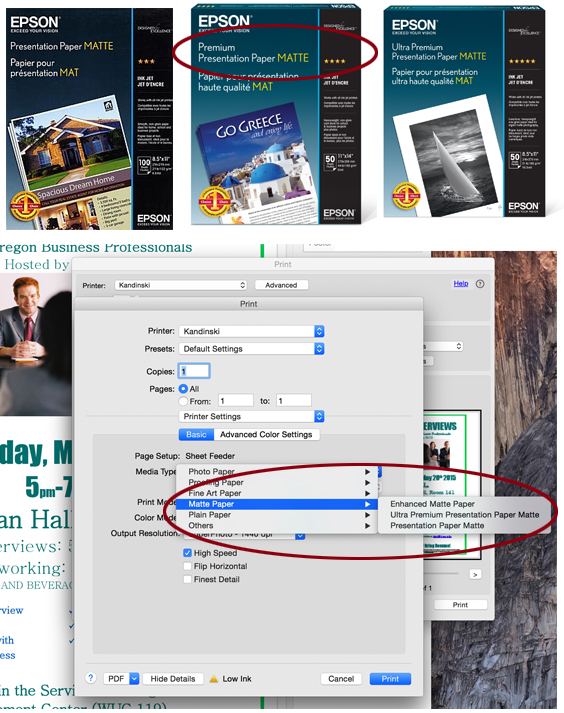Open the PDF dropdown menu
The width and height of the screenshot is (564, 713).
[x=121, y=678]
